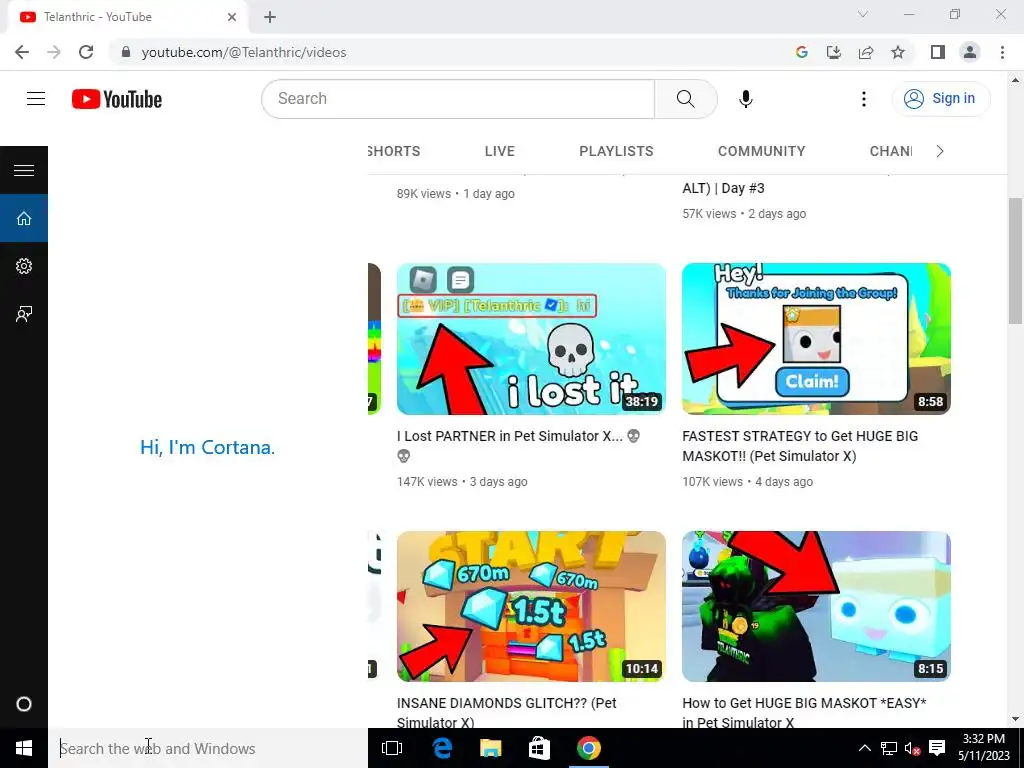Select Cortana Home icon
The image size is (1024, 768).
24,218
